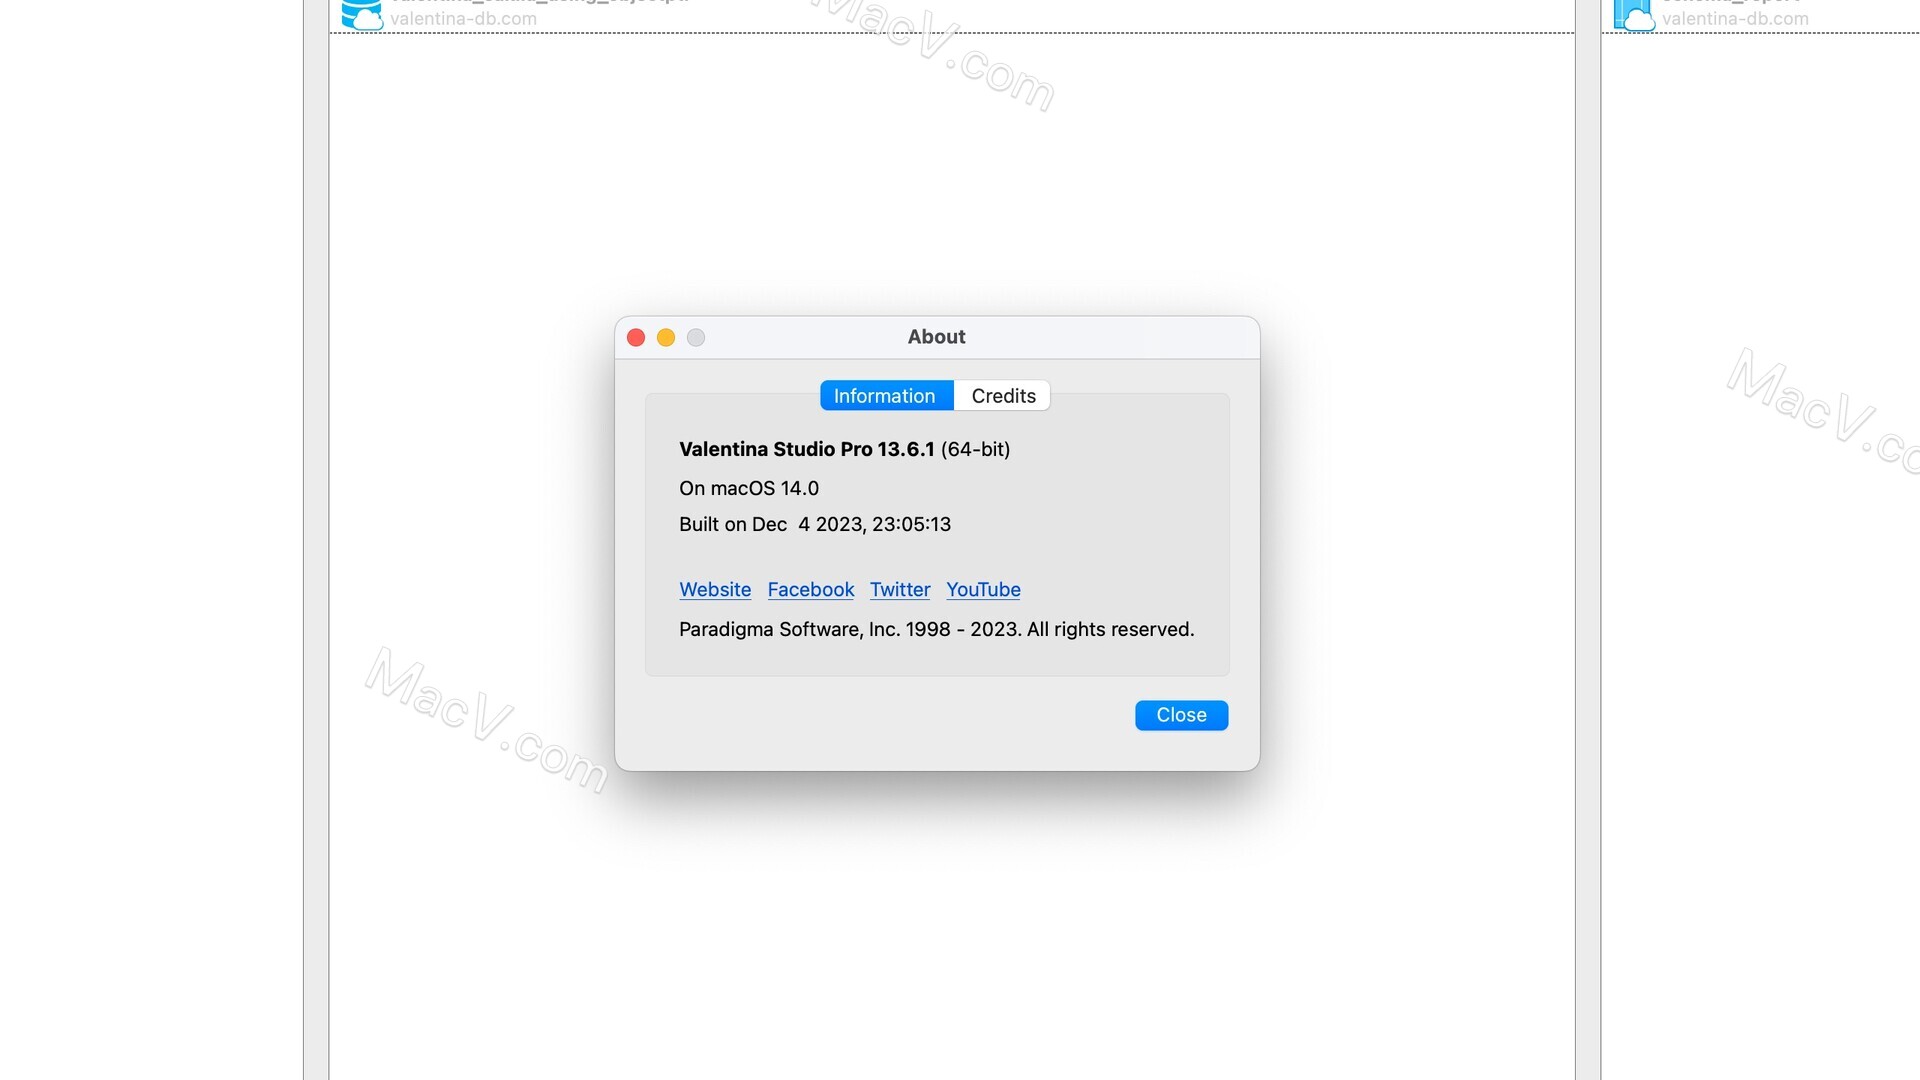Open the Twitter link
This screenshot has width=1920, height=1080.
coord(899,589)
